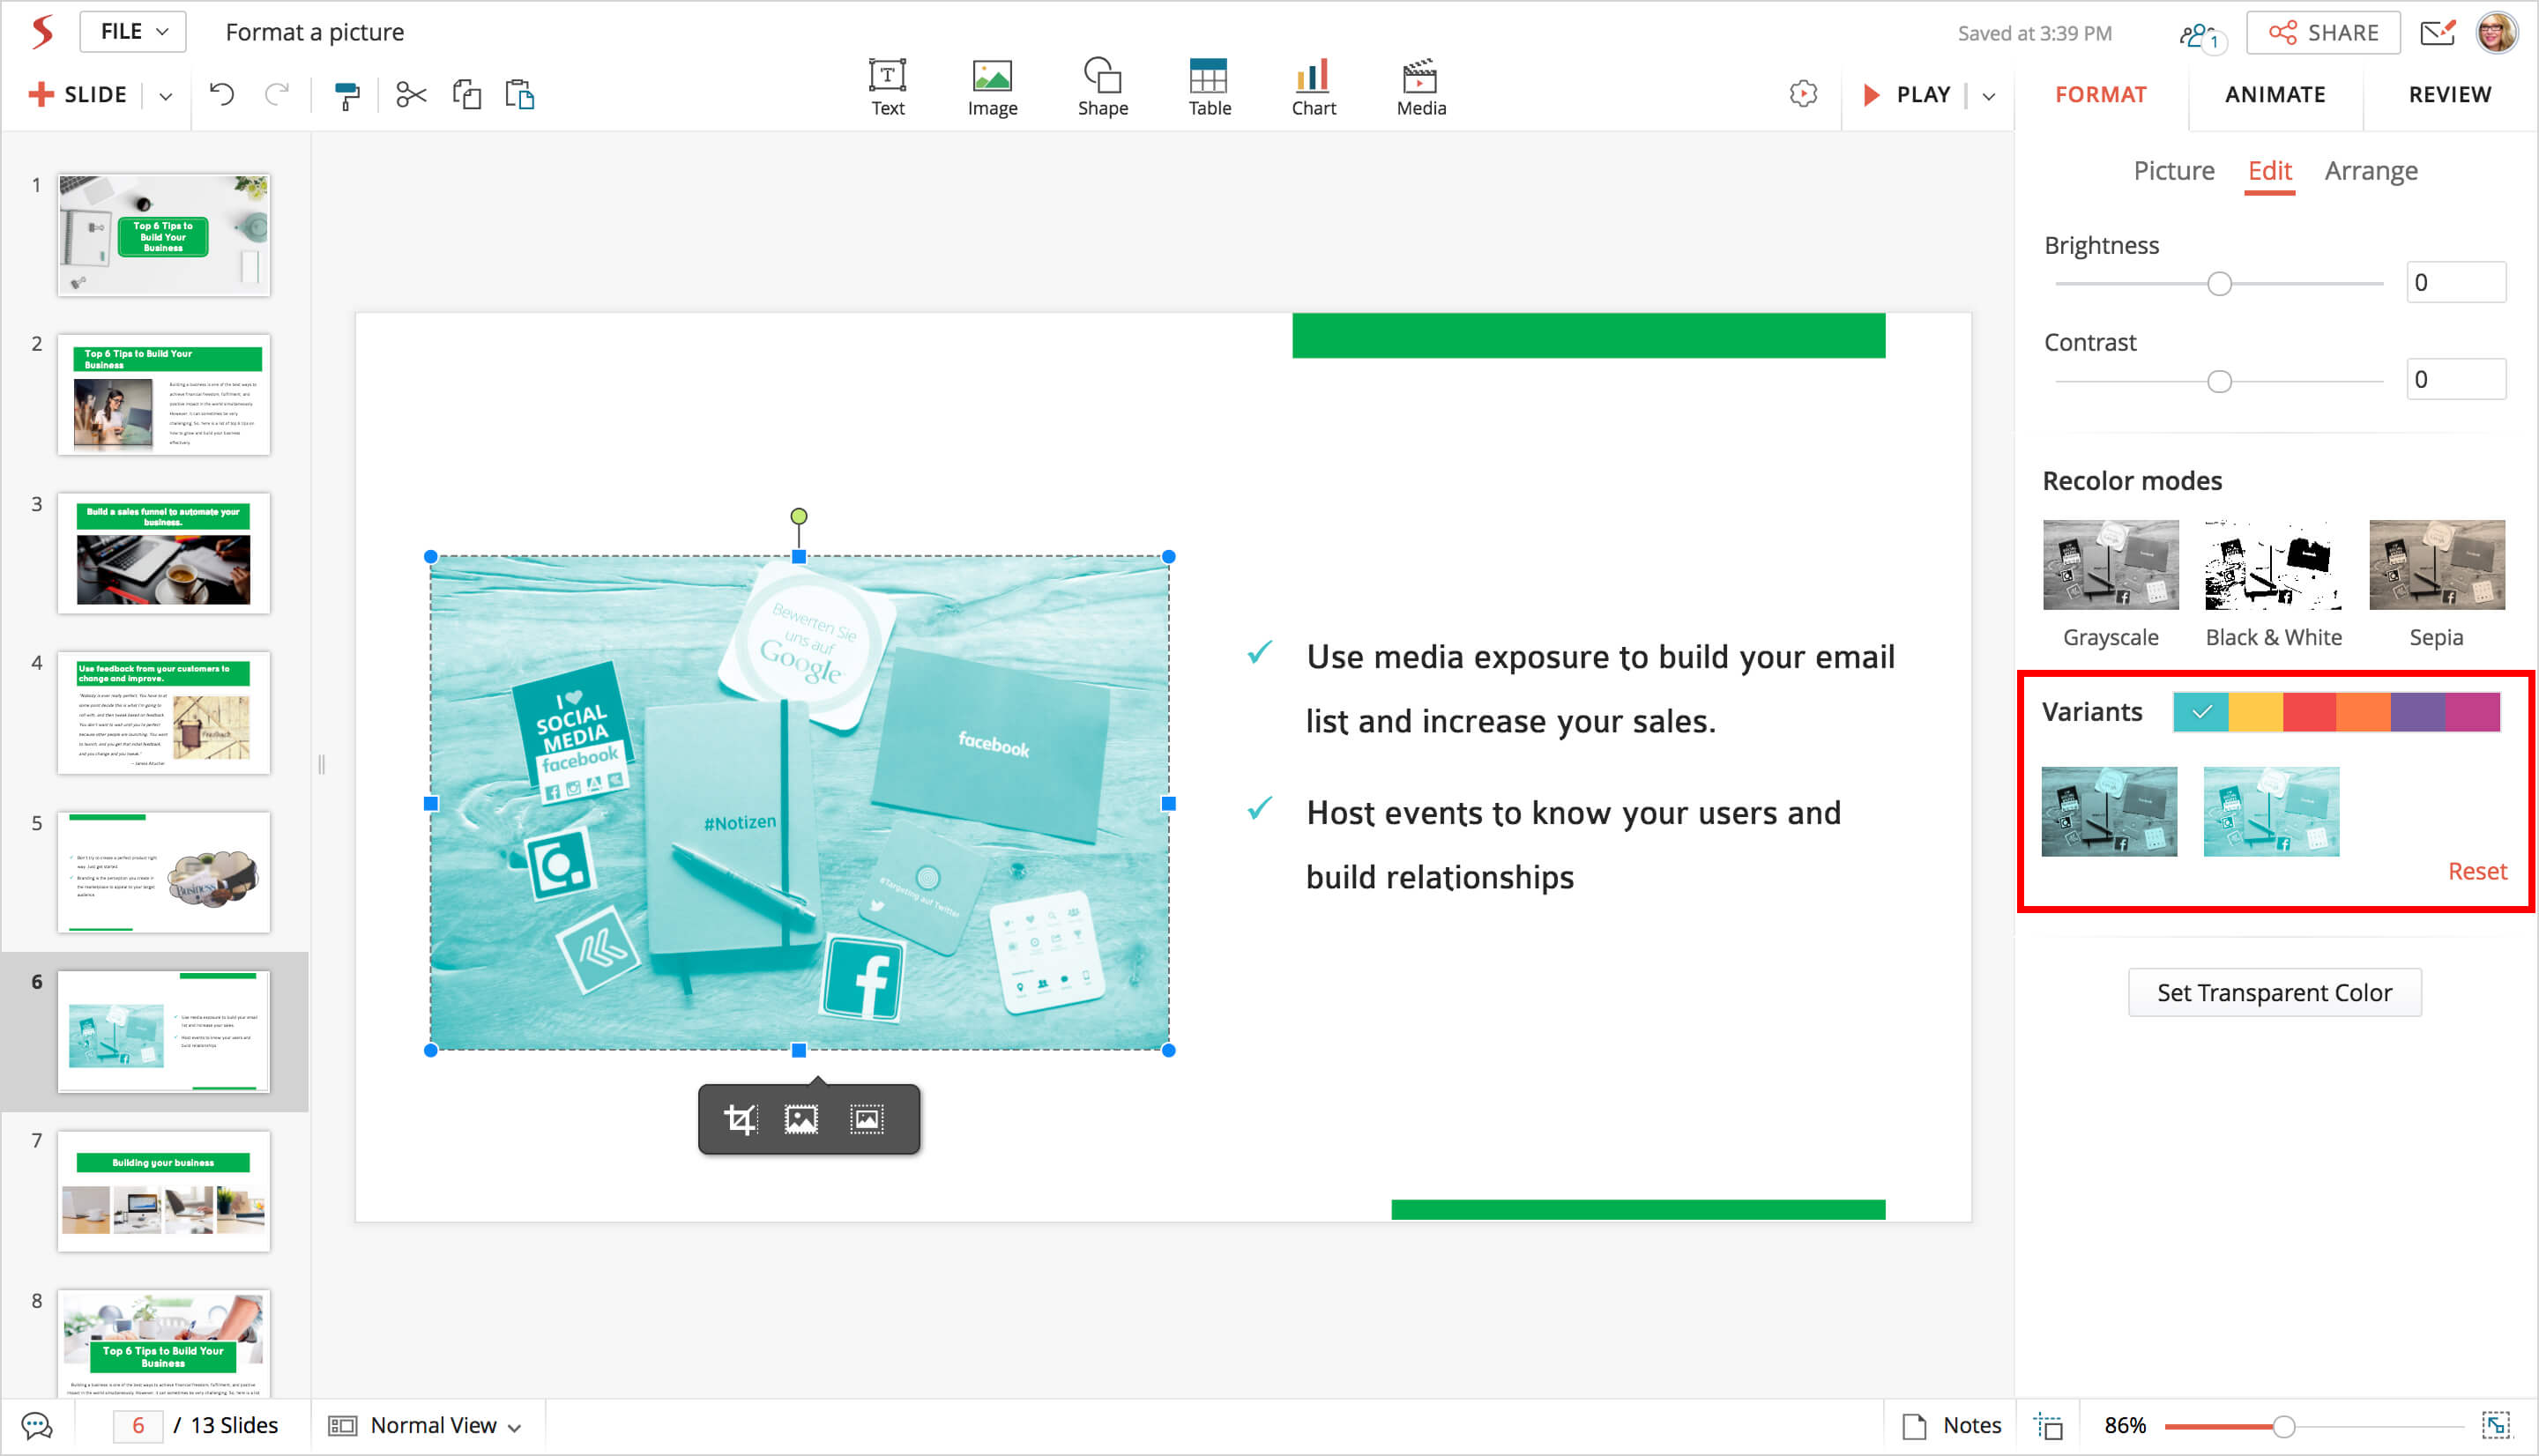Screen dimensions: 2539x1456
Task: Switch to the ANIMATE tab
Action: (2274, 95)
